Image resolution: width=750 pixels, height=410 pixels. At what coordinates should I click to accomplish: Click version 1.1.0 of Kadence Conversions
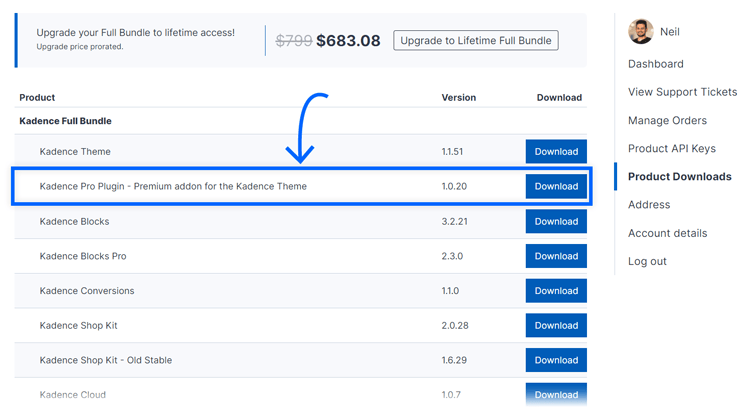[x=450, y=291]
